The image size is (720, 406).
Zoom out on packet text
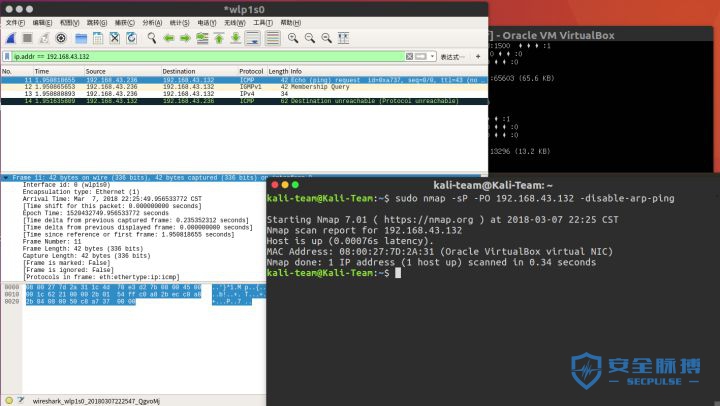(x=310, y=38)
